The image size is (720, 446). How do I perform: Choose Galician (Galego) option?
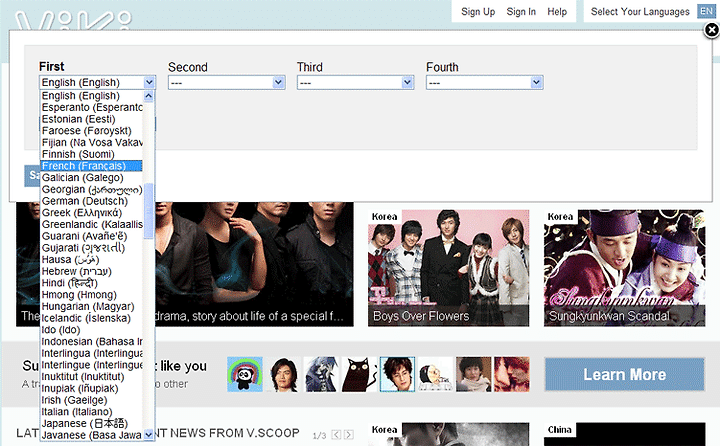point(92,178)
